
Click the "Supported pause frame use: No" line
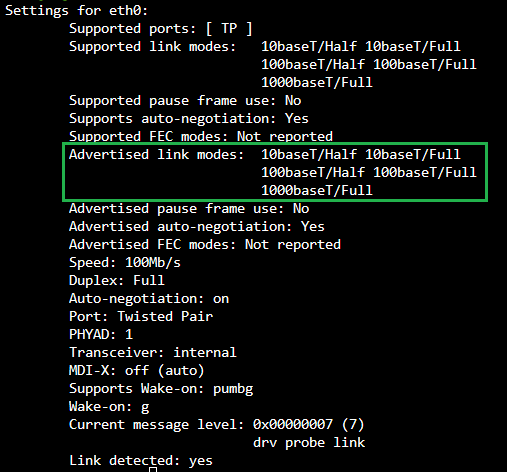185,101
